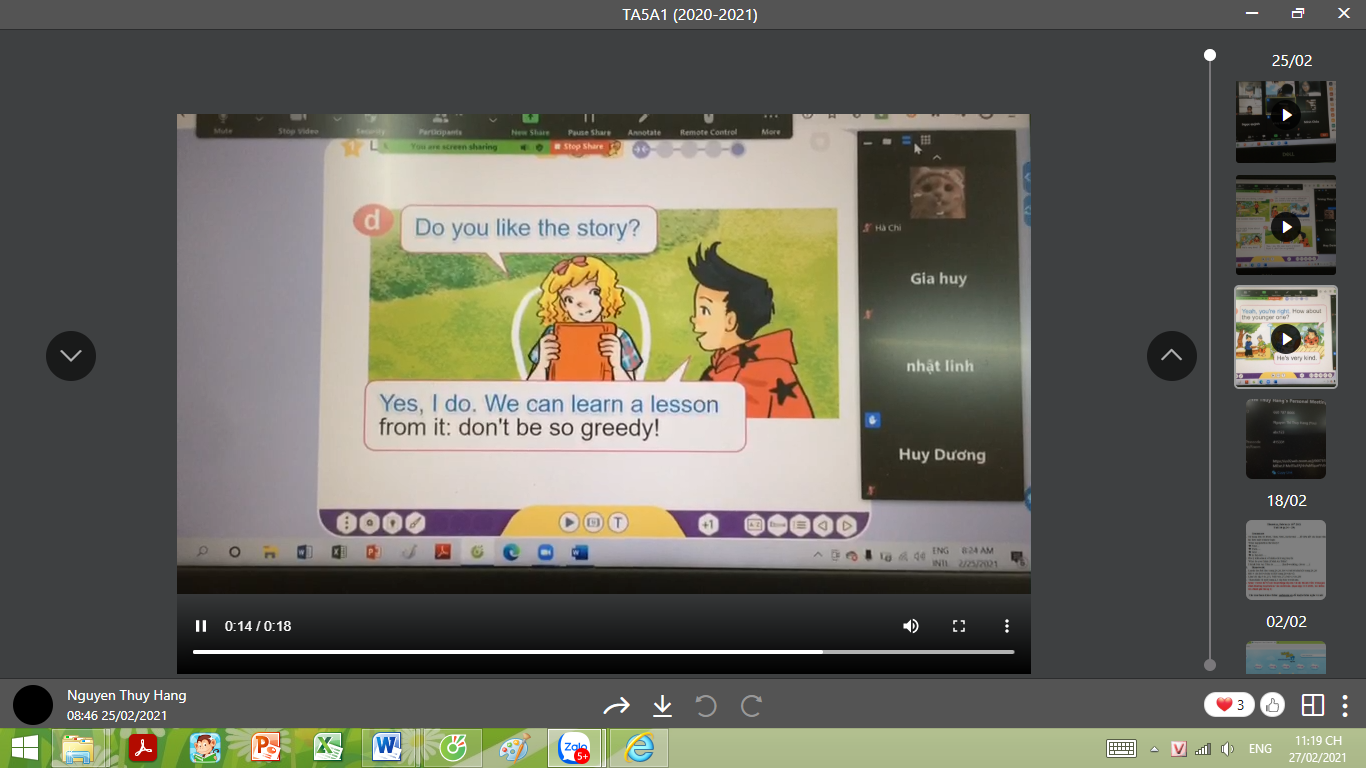
Task: Rotate media counterclockwise
Action: pos(706,706)
